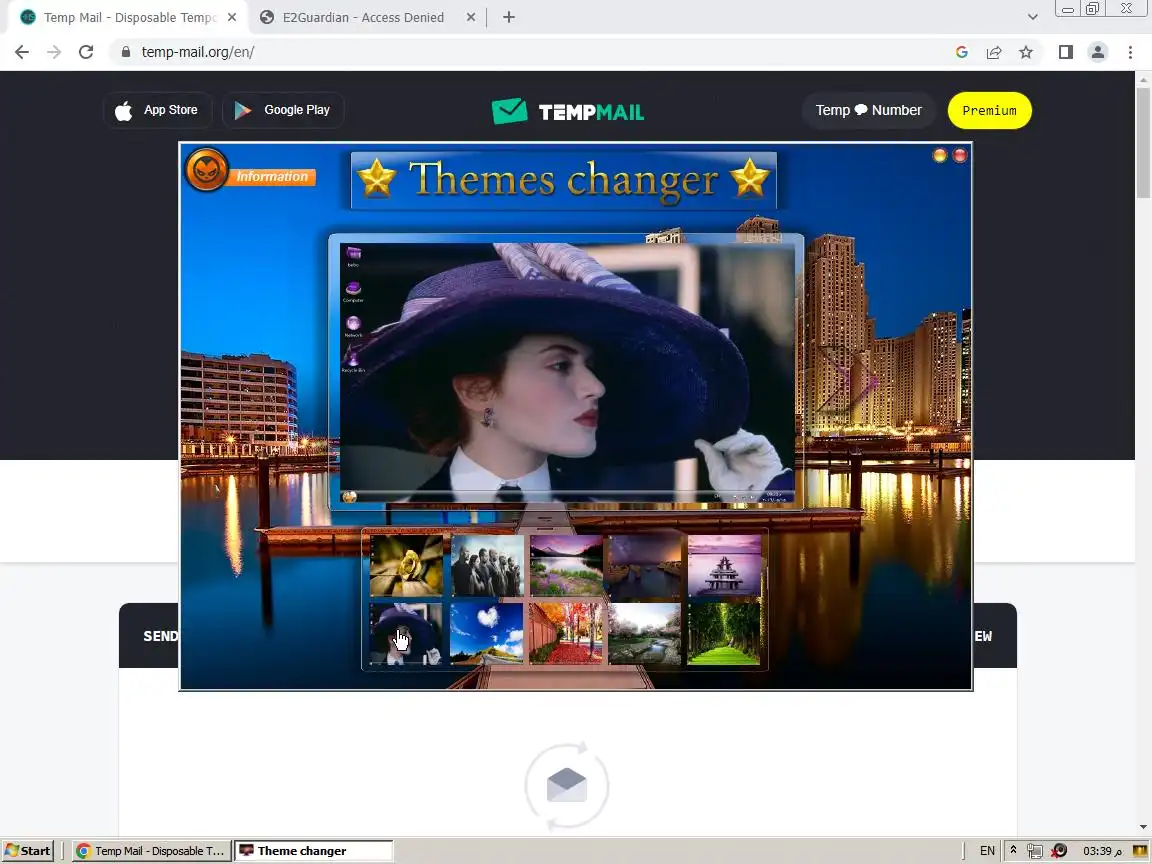Expand the tab search dropdown arrow
The image size is (1152, 864).
click(x=1032, y=17)
